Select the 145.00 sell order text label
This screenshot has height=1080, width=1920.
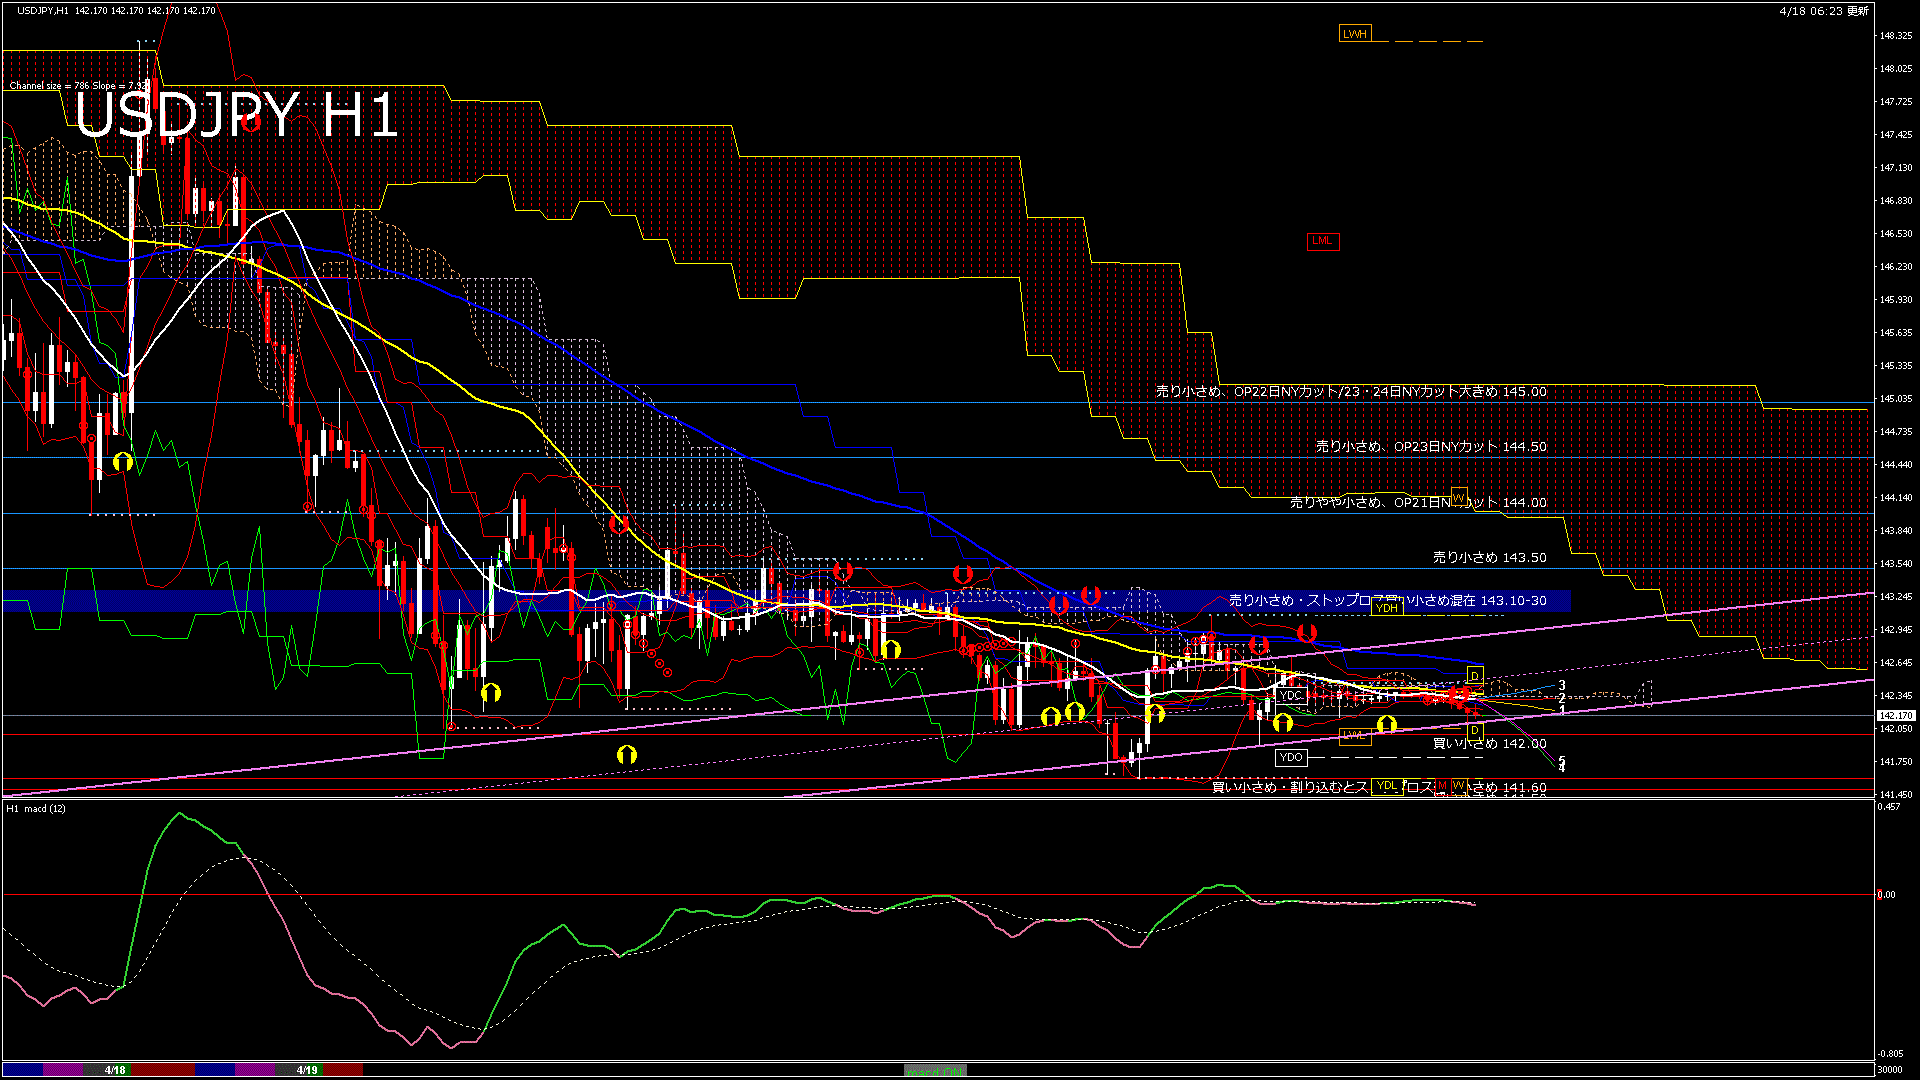point(1351,392)
